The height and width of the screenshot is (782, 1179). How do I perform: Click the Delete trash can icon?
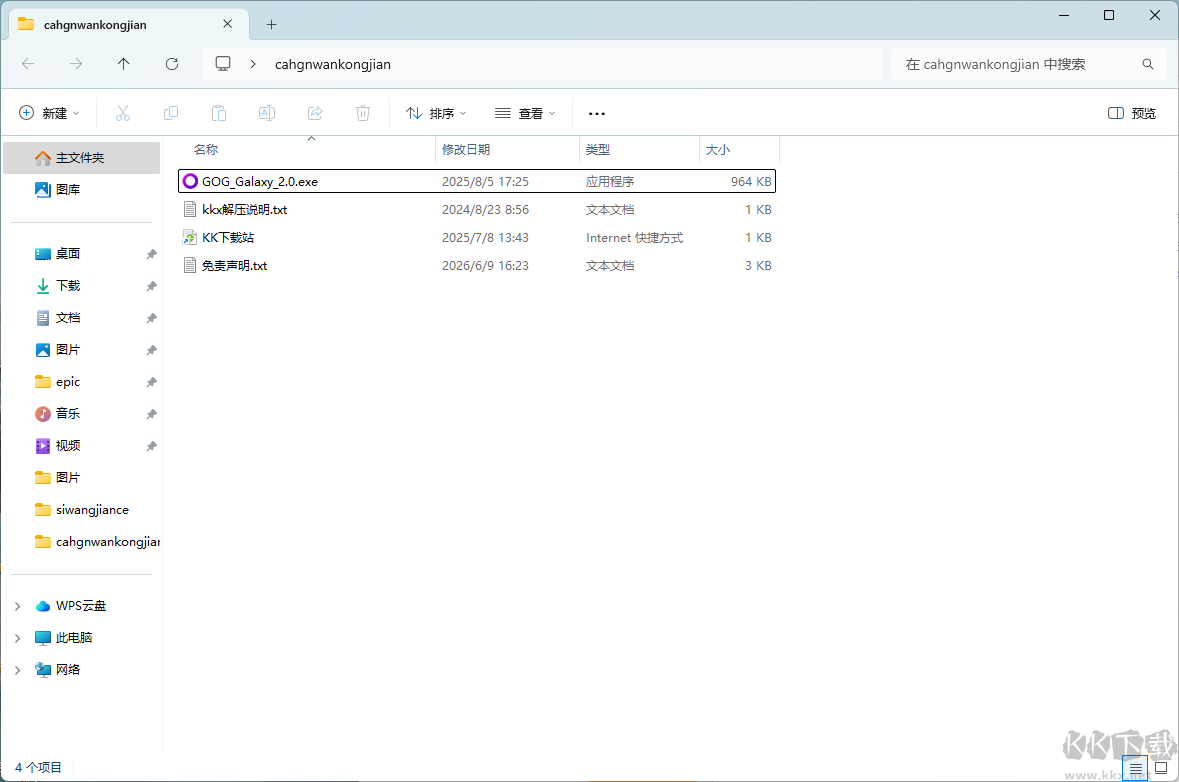click(363, 114)
